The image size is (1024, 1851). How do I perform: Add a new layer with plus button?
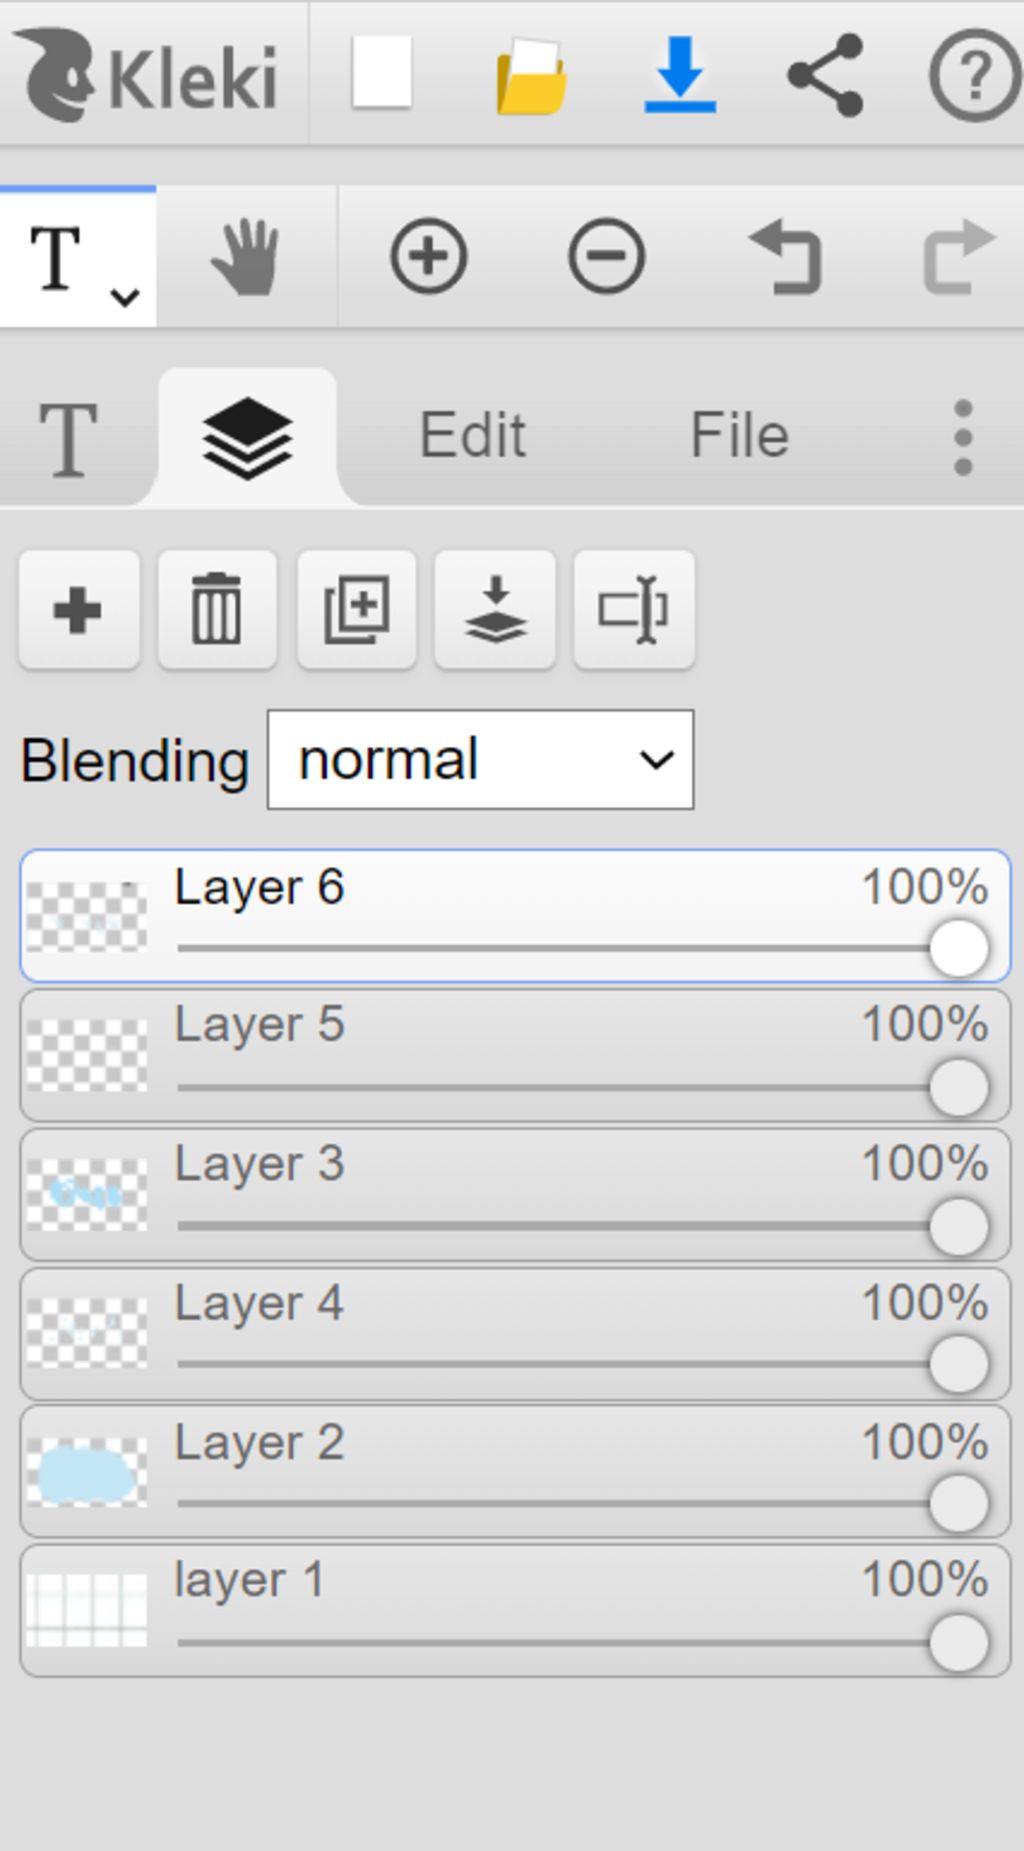78,609
